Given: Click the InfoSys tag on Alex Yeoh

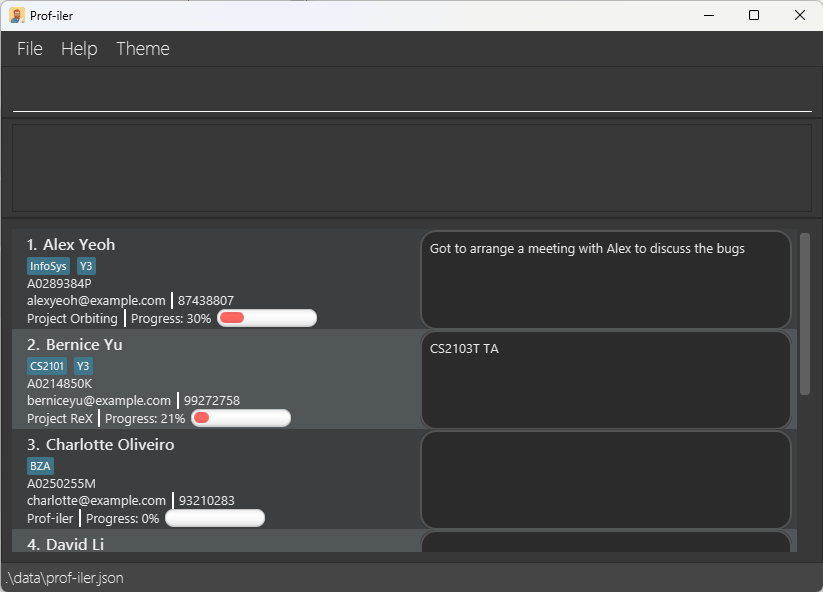Looking at the screenshot, I should (48, 266).
